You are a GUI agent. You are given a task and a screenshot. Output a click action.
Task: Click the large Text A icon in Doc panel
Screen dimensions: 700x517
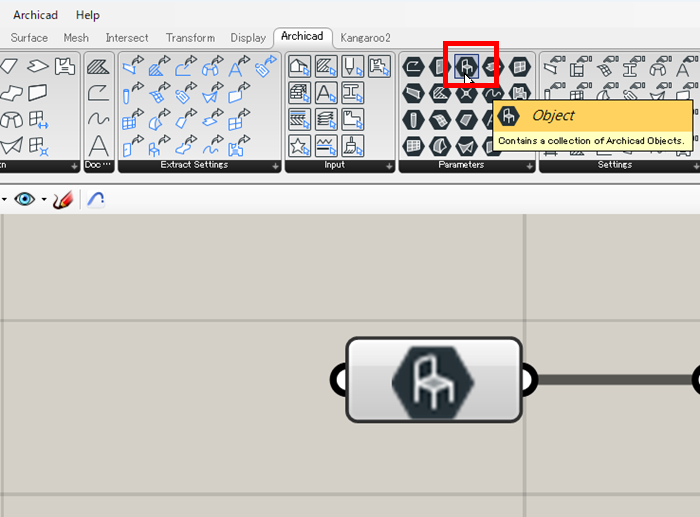click(x=98, y=146)
